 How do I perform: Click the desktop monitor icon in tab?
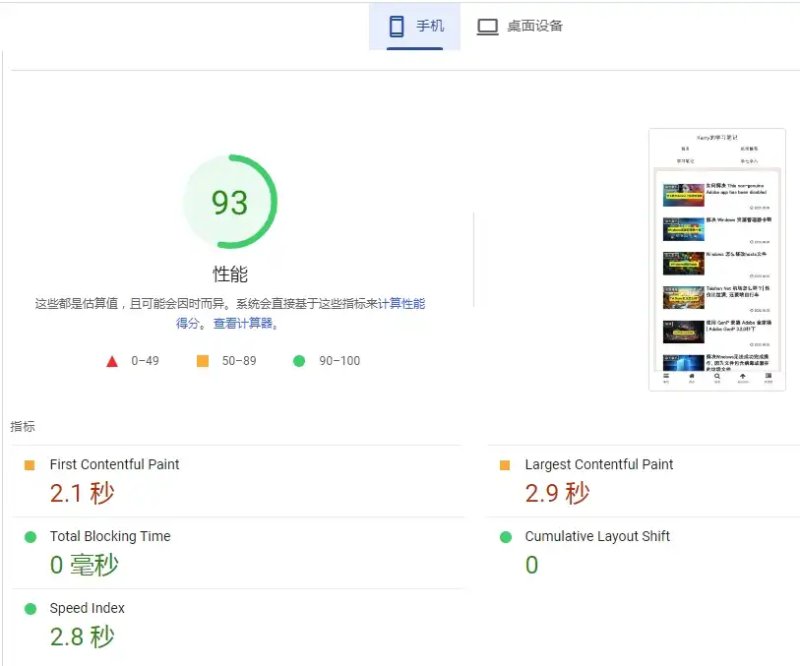tap(488, 27)
